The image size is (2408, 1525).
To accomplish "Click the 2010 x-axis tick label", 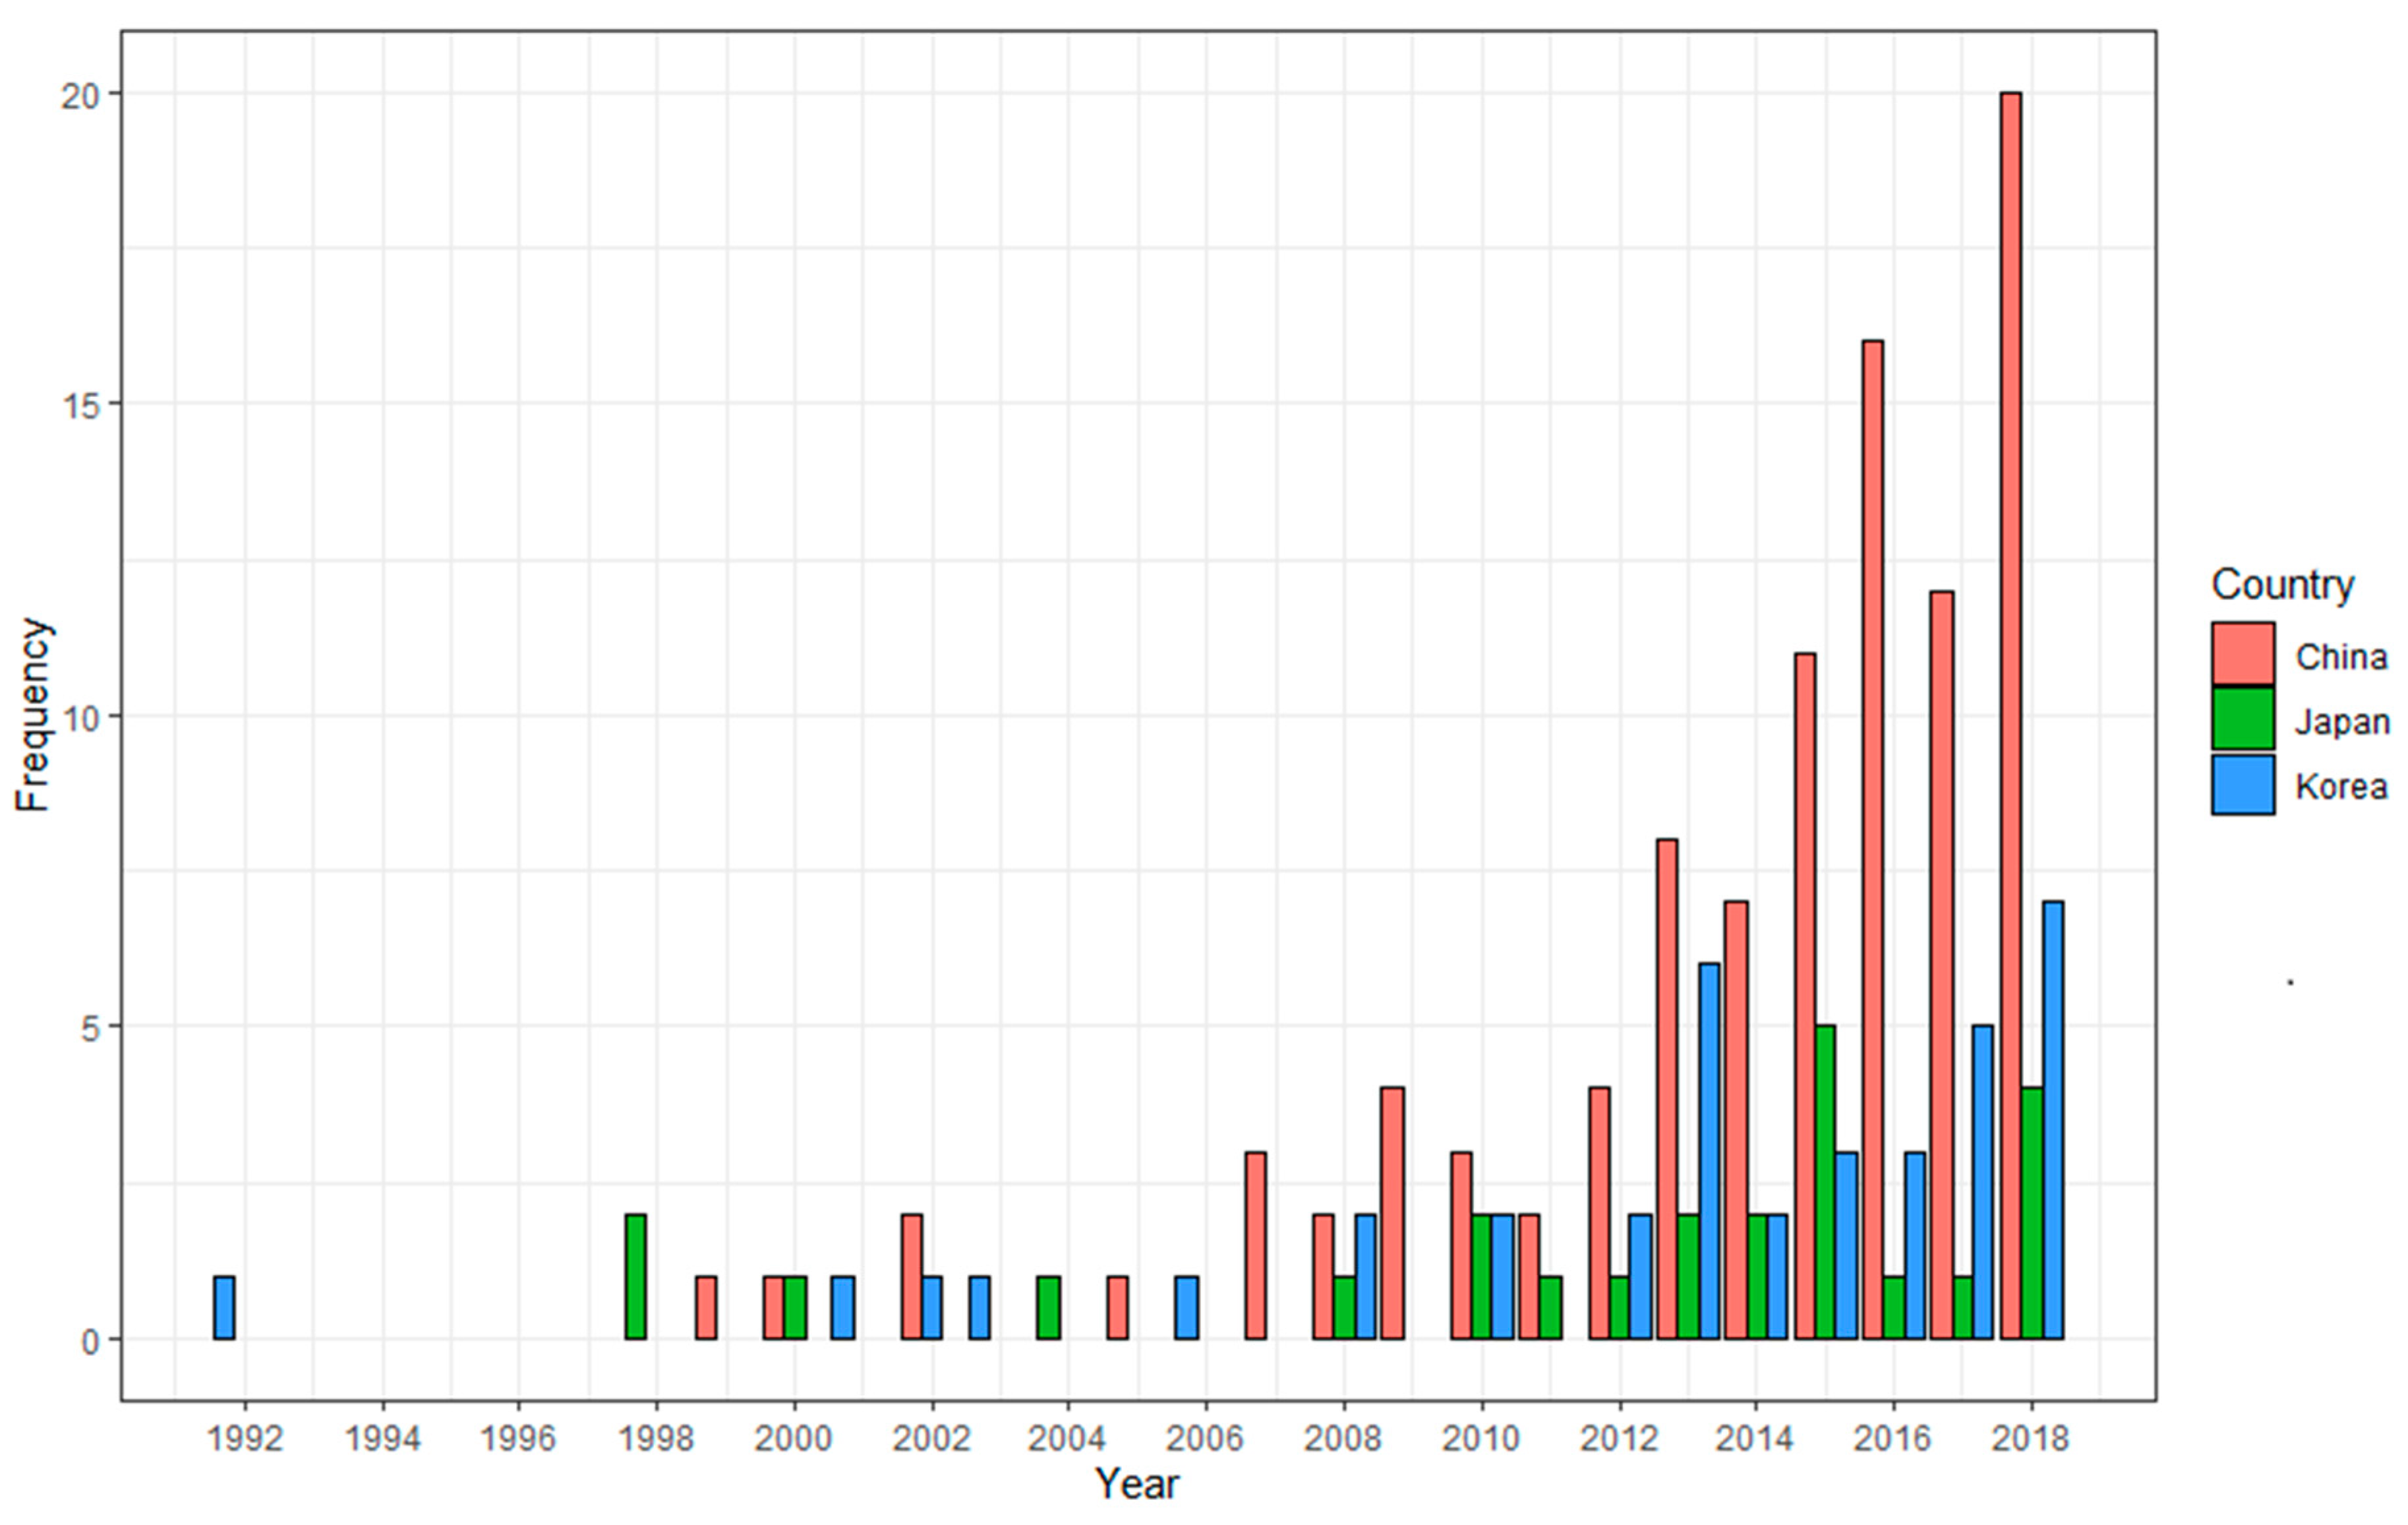I will [x=1480, y=1439].
